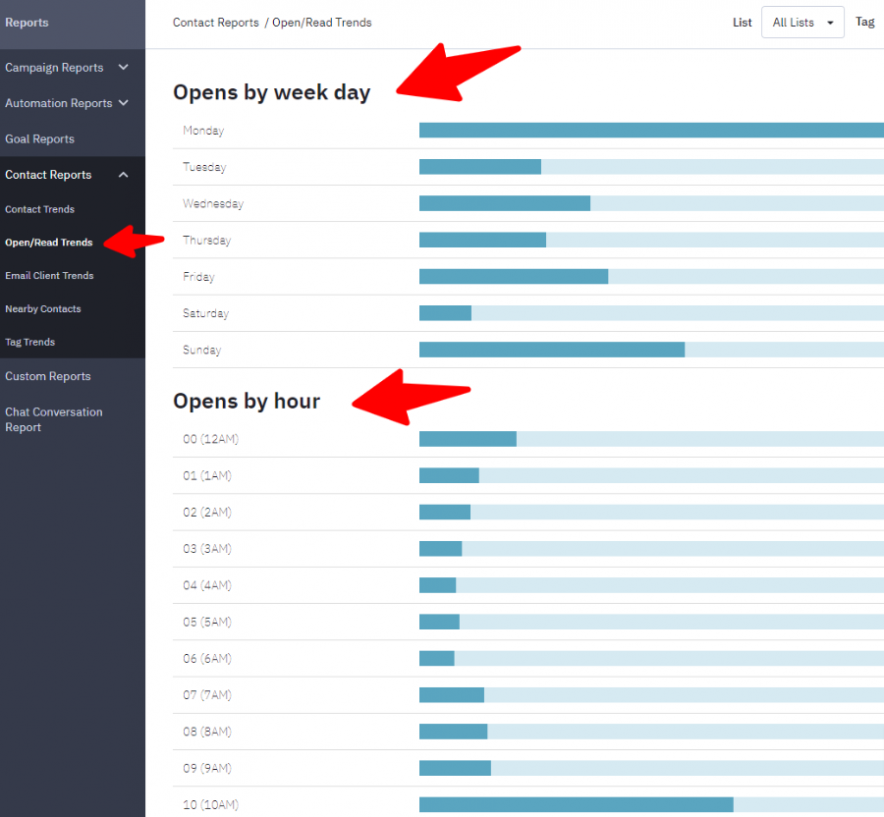Select the 06 (6AM) row label
The image size is (884, 817).
click(207, 659)
